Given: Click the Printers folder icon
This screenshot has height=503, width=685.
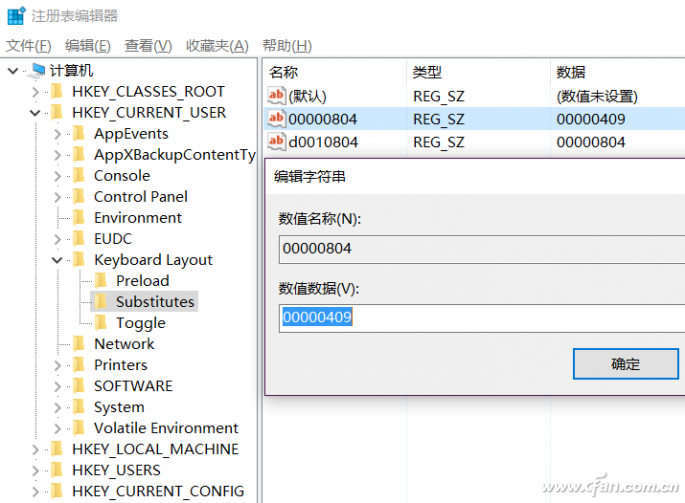Looking at the screenshot, I should click(79, 365).
